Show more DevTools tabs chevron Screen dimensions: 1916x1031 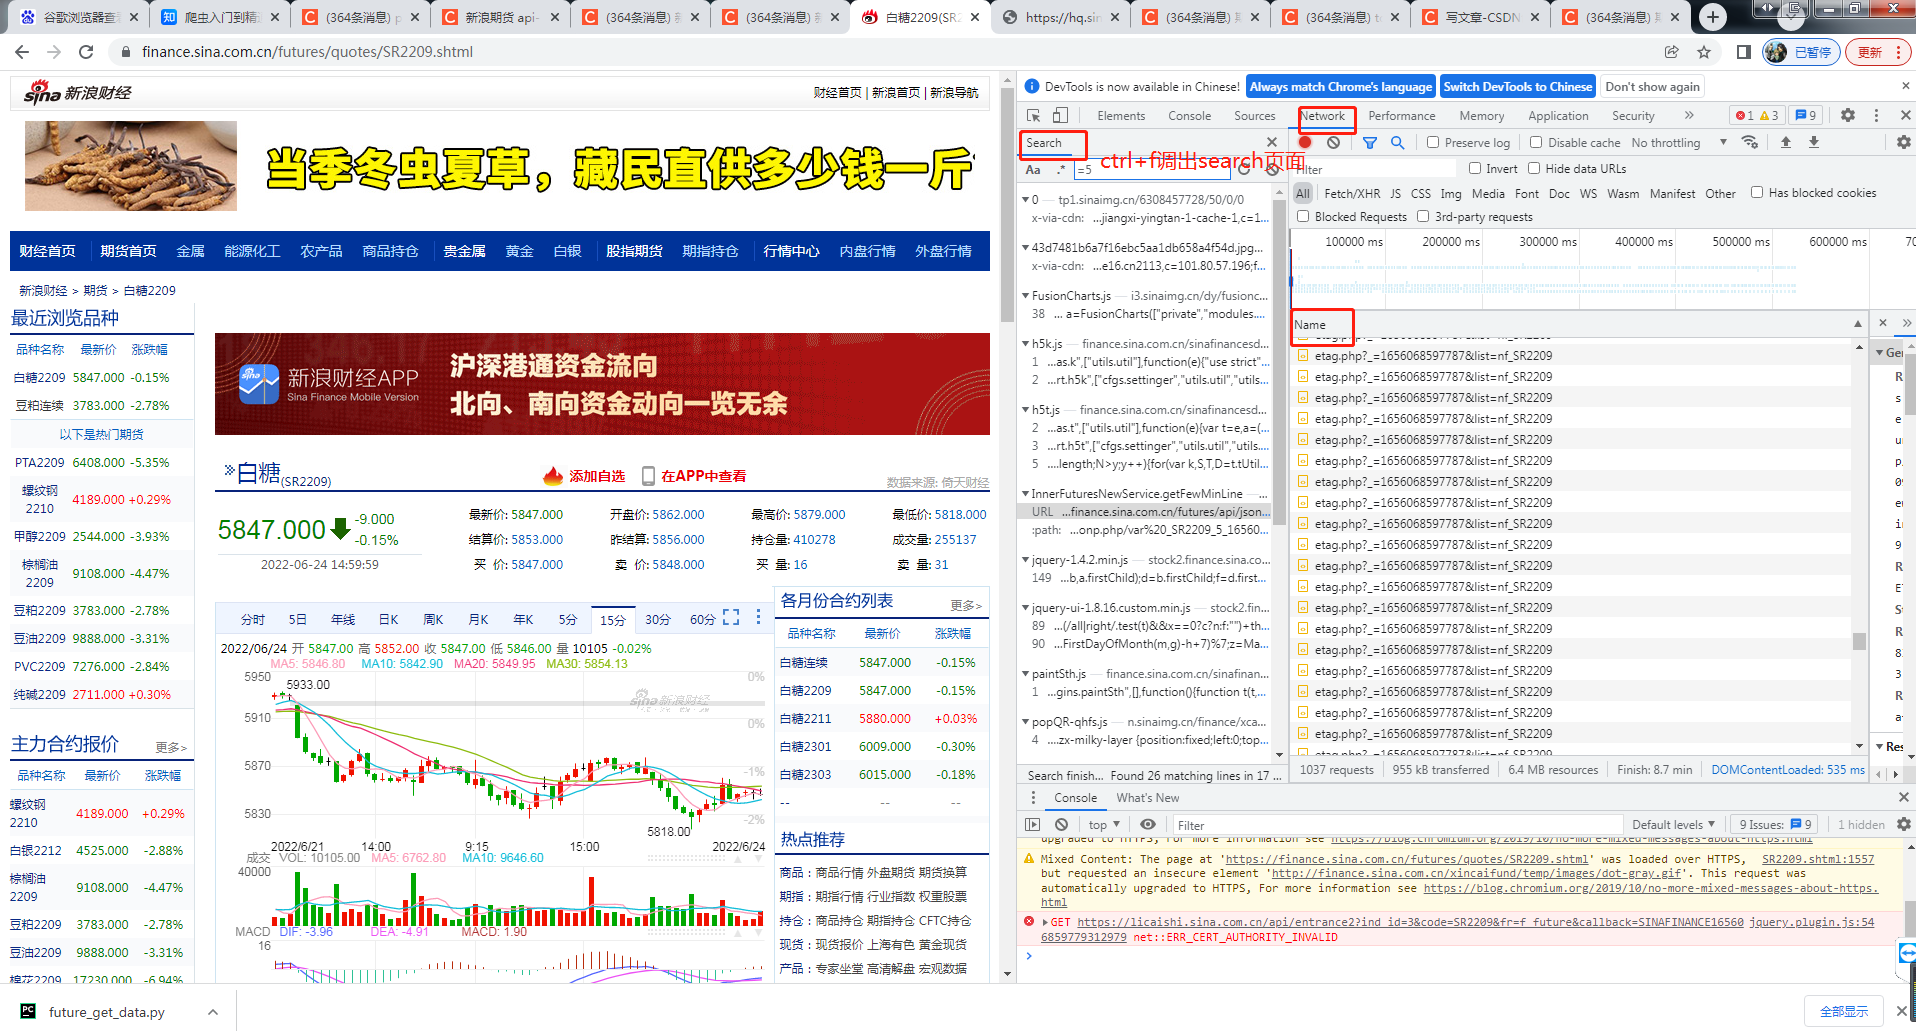click(x=1689, y=116)
